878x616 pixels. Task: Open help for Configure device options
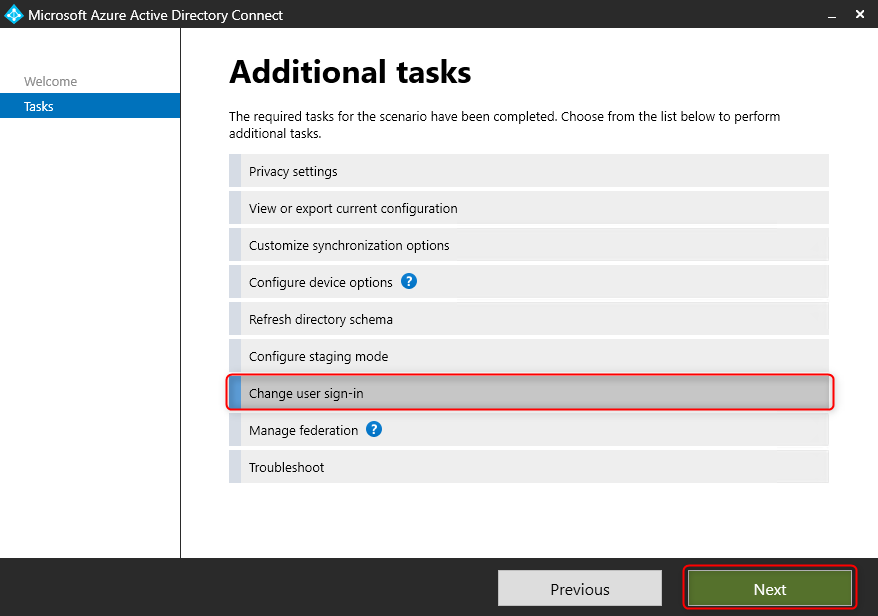coord(408,281)
